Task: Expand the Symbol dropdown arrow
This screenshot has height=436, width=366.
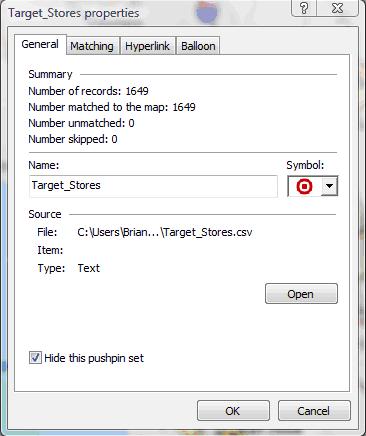Action: click(329, 186)
